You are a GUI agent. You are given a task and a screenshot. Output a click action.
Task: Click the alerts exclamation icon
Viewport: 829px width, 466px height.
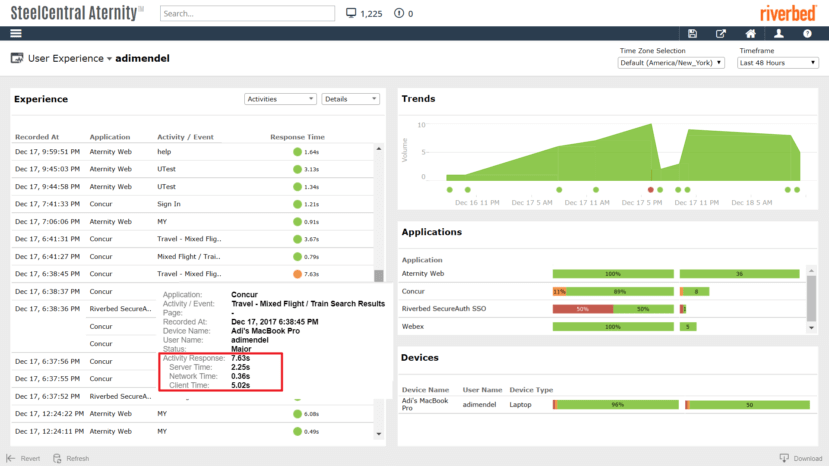[x=399, y=13]
